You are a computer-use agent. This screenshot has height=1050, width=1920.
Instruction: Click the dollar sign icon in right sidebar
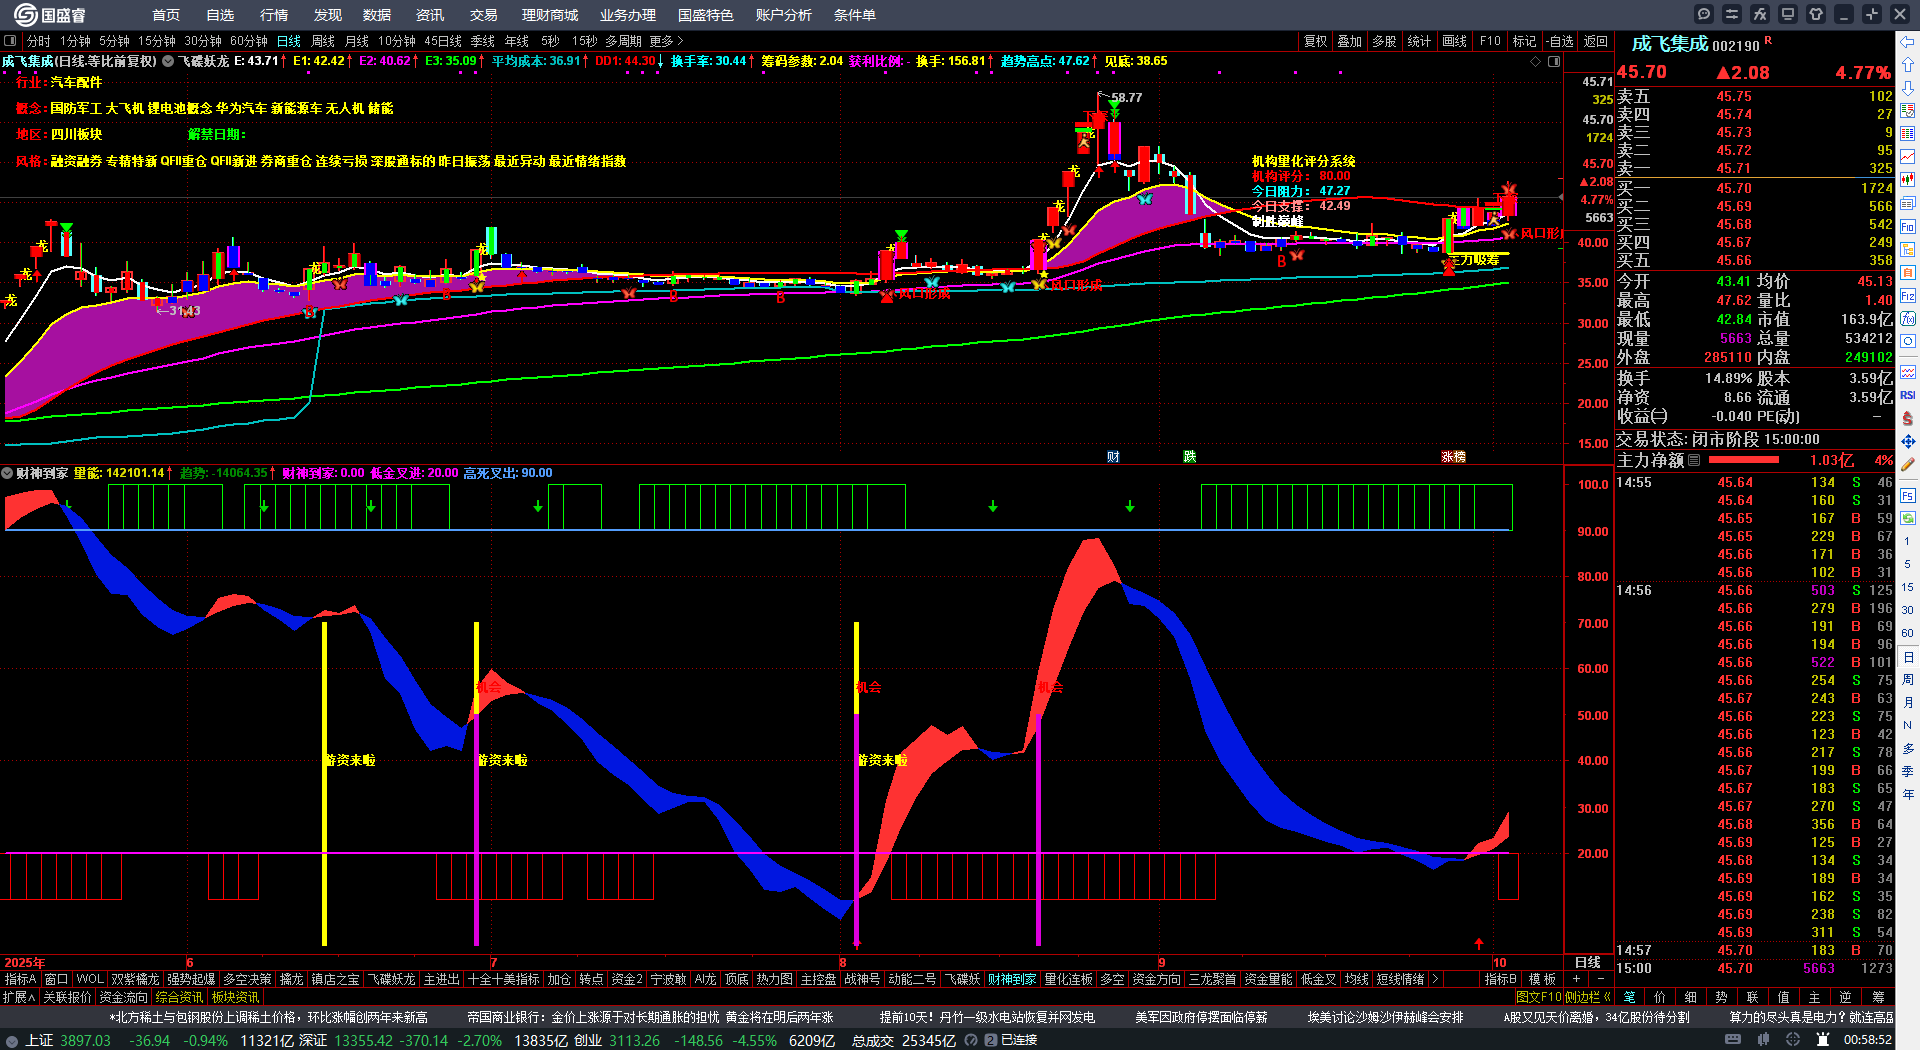click(x=1908, y=418)
